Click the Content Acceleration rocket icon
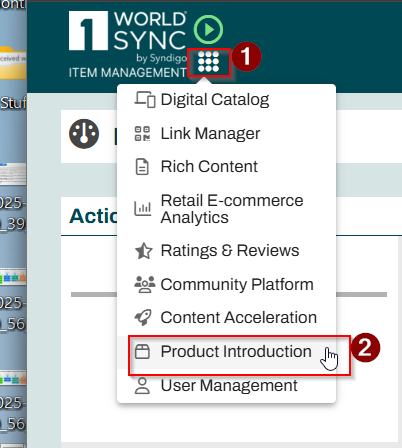The image size is (402, 448). [x=143, y=317]
